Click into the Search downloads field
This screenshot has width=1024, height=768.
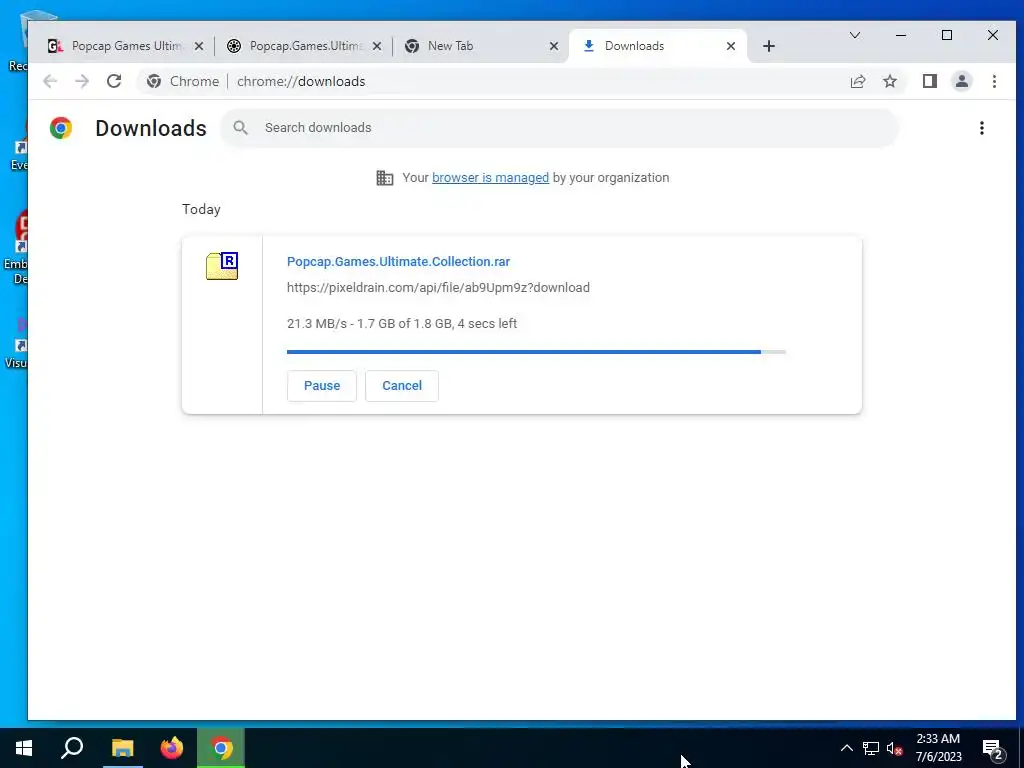[x=560, y=128]
